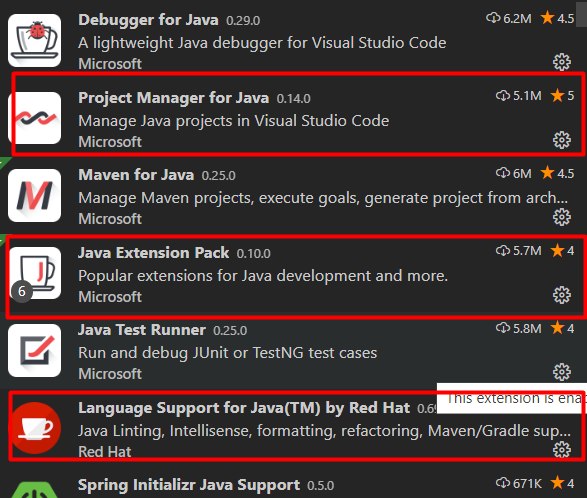Viewport: 587px width, 498px height.
Task: Click the Red Hat publisher name
Action: coord(105,452)
